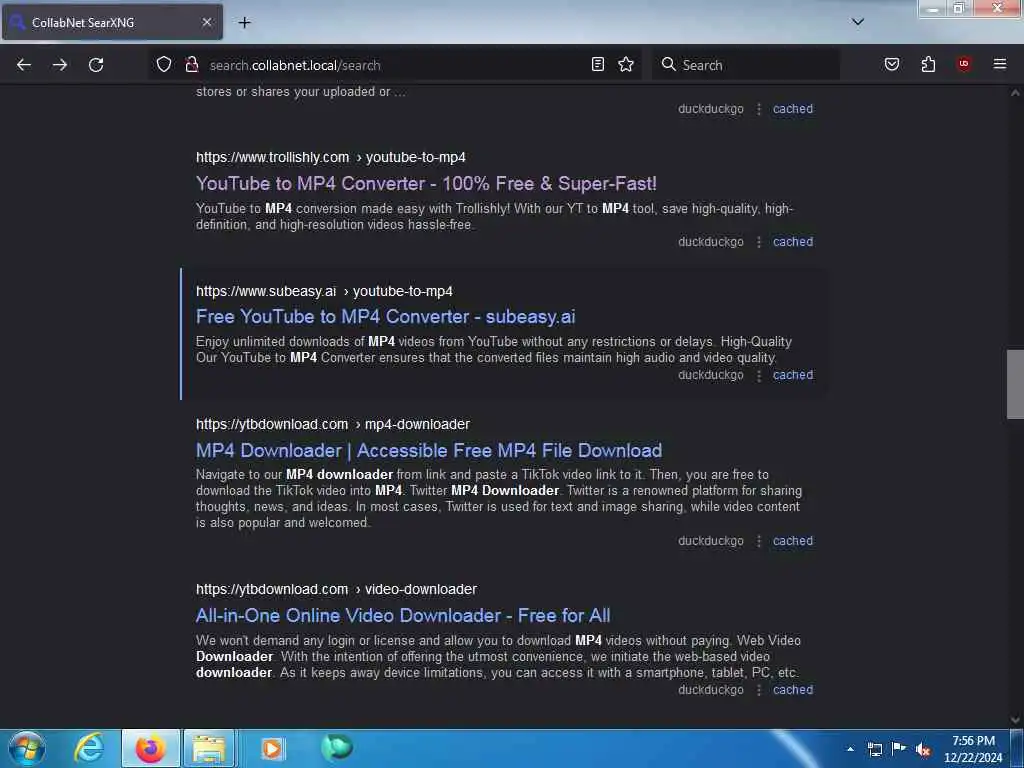Open Free YouTube to MP4 Converter subeasy.ai
The image size is (1024, 768).
(x=385, y=317)
